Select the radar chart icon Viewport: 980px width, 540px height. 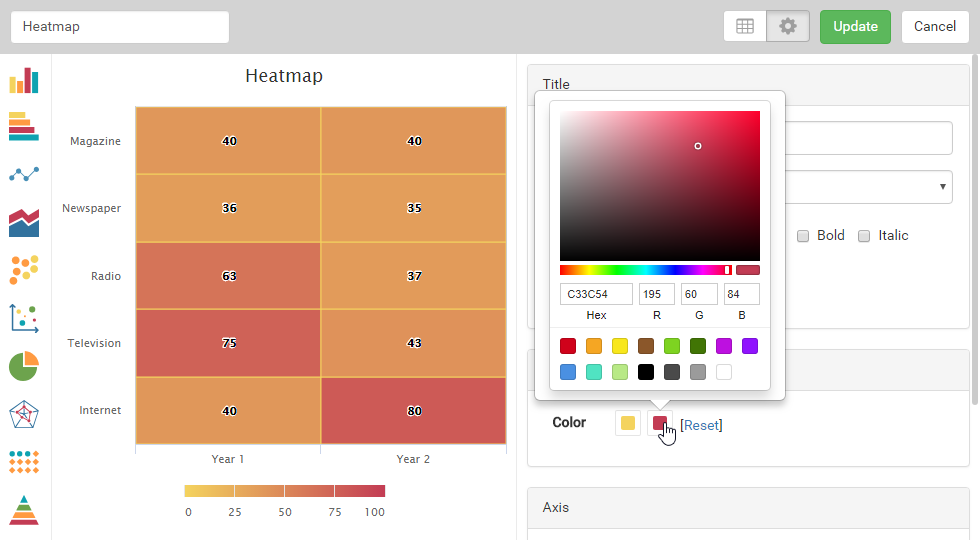pyautogui.click(x=24, y=414)
